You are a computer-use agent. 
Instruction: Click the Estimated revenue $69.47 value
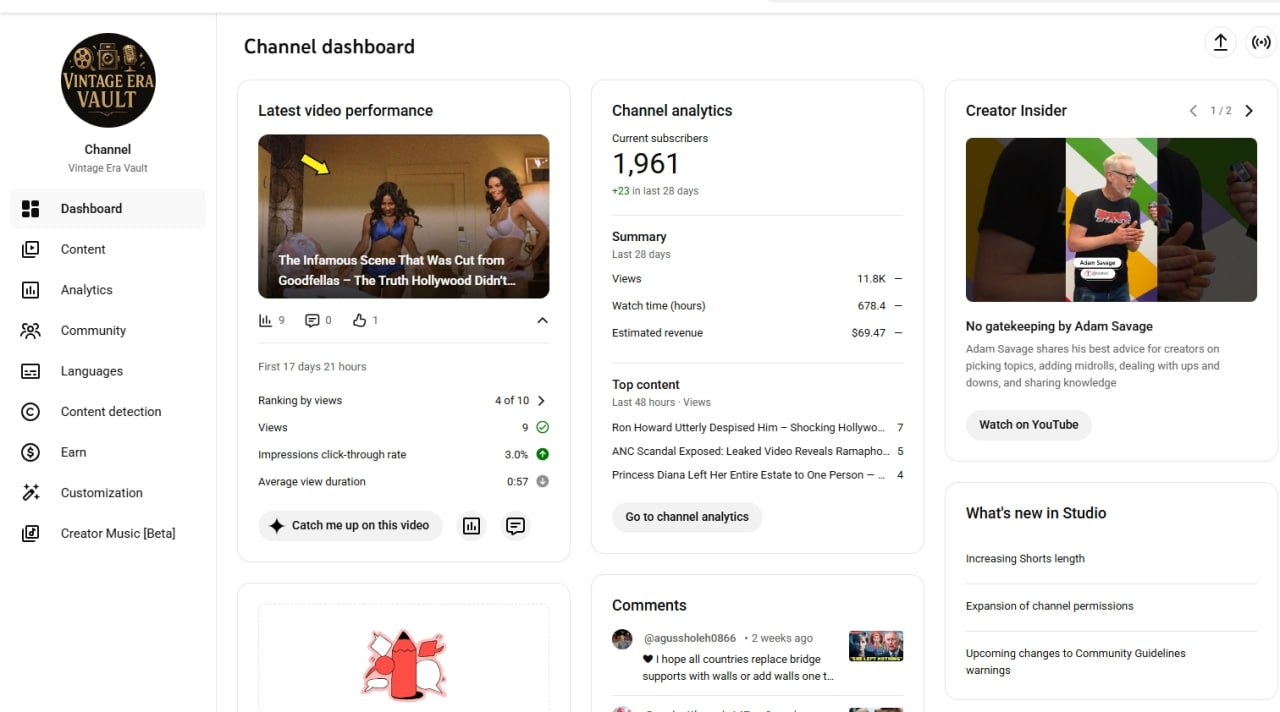tap(869, 333)
